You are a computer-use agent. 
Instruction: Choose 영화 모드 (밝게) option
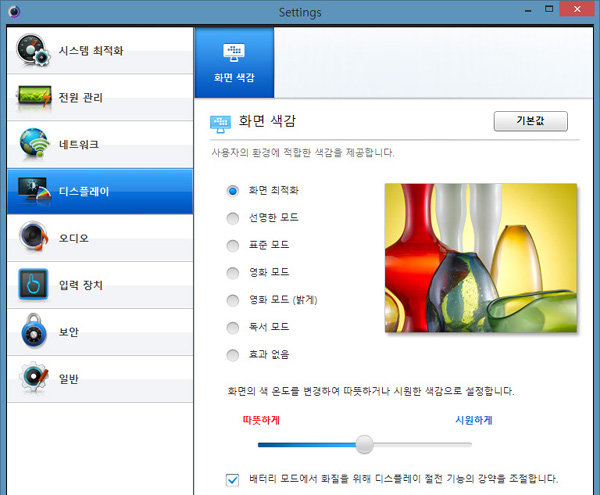[233, 300]
